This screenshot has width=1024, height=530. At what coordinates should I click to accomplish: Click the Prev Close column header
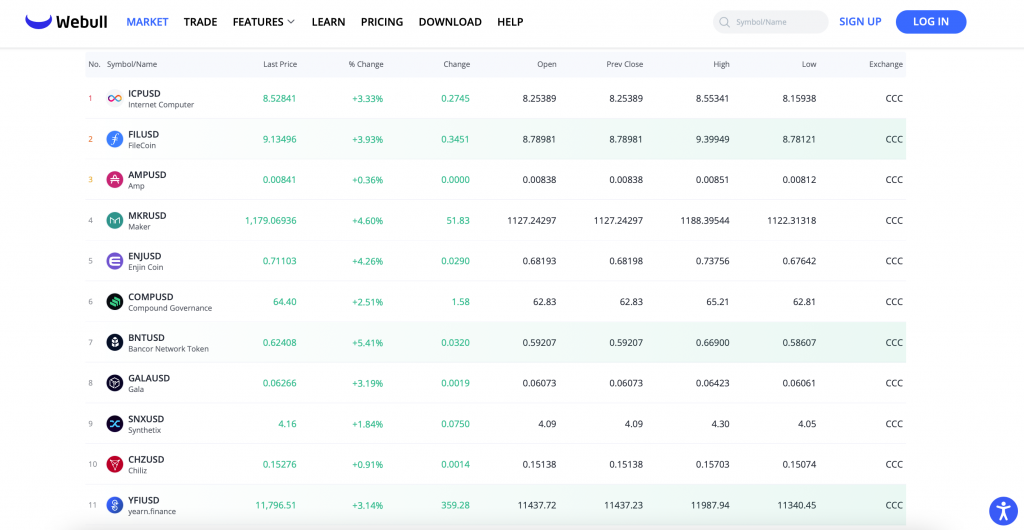pos(624,64)
